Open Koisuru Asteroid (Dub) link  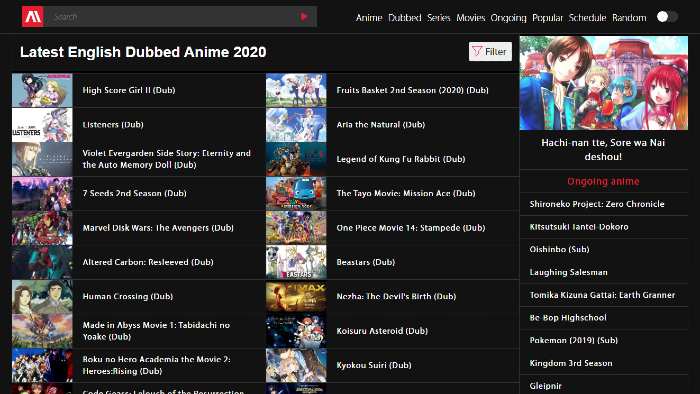tap(382, 331)
